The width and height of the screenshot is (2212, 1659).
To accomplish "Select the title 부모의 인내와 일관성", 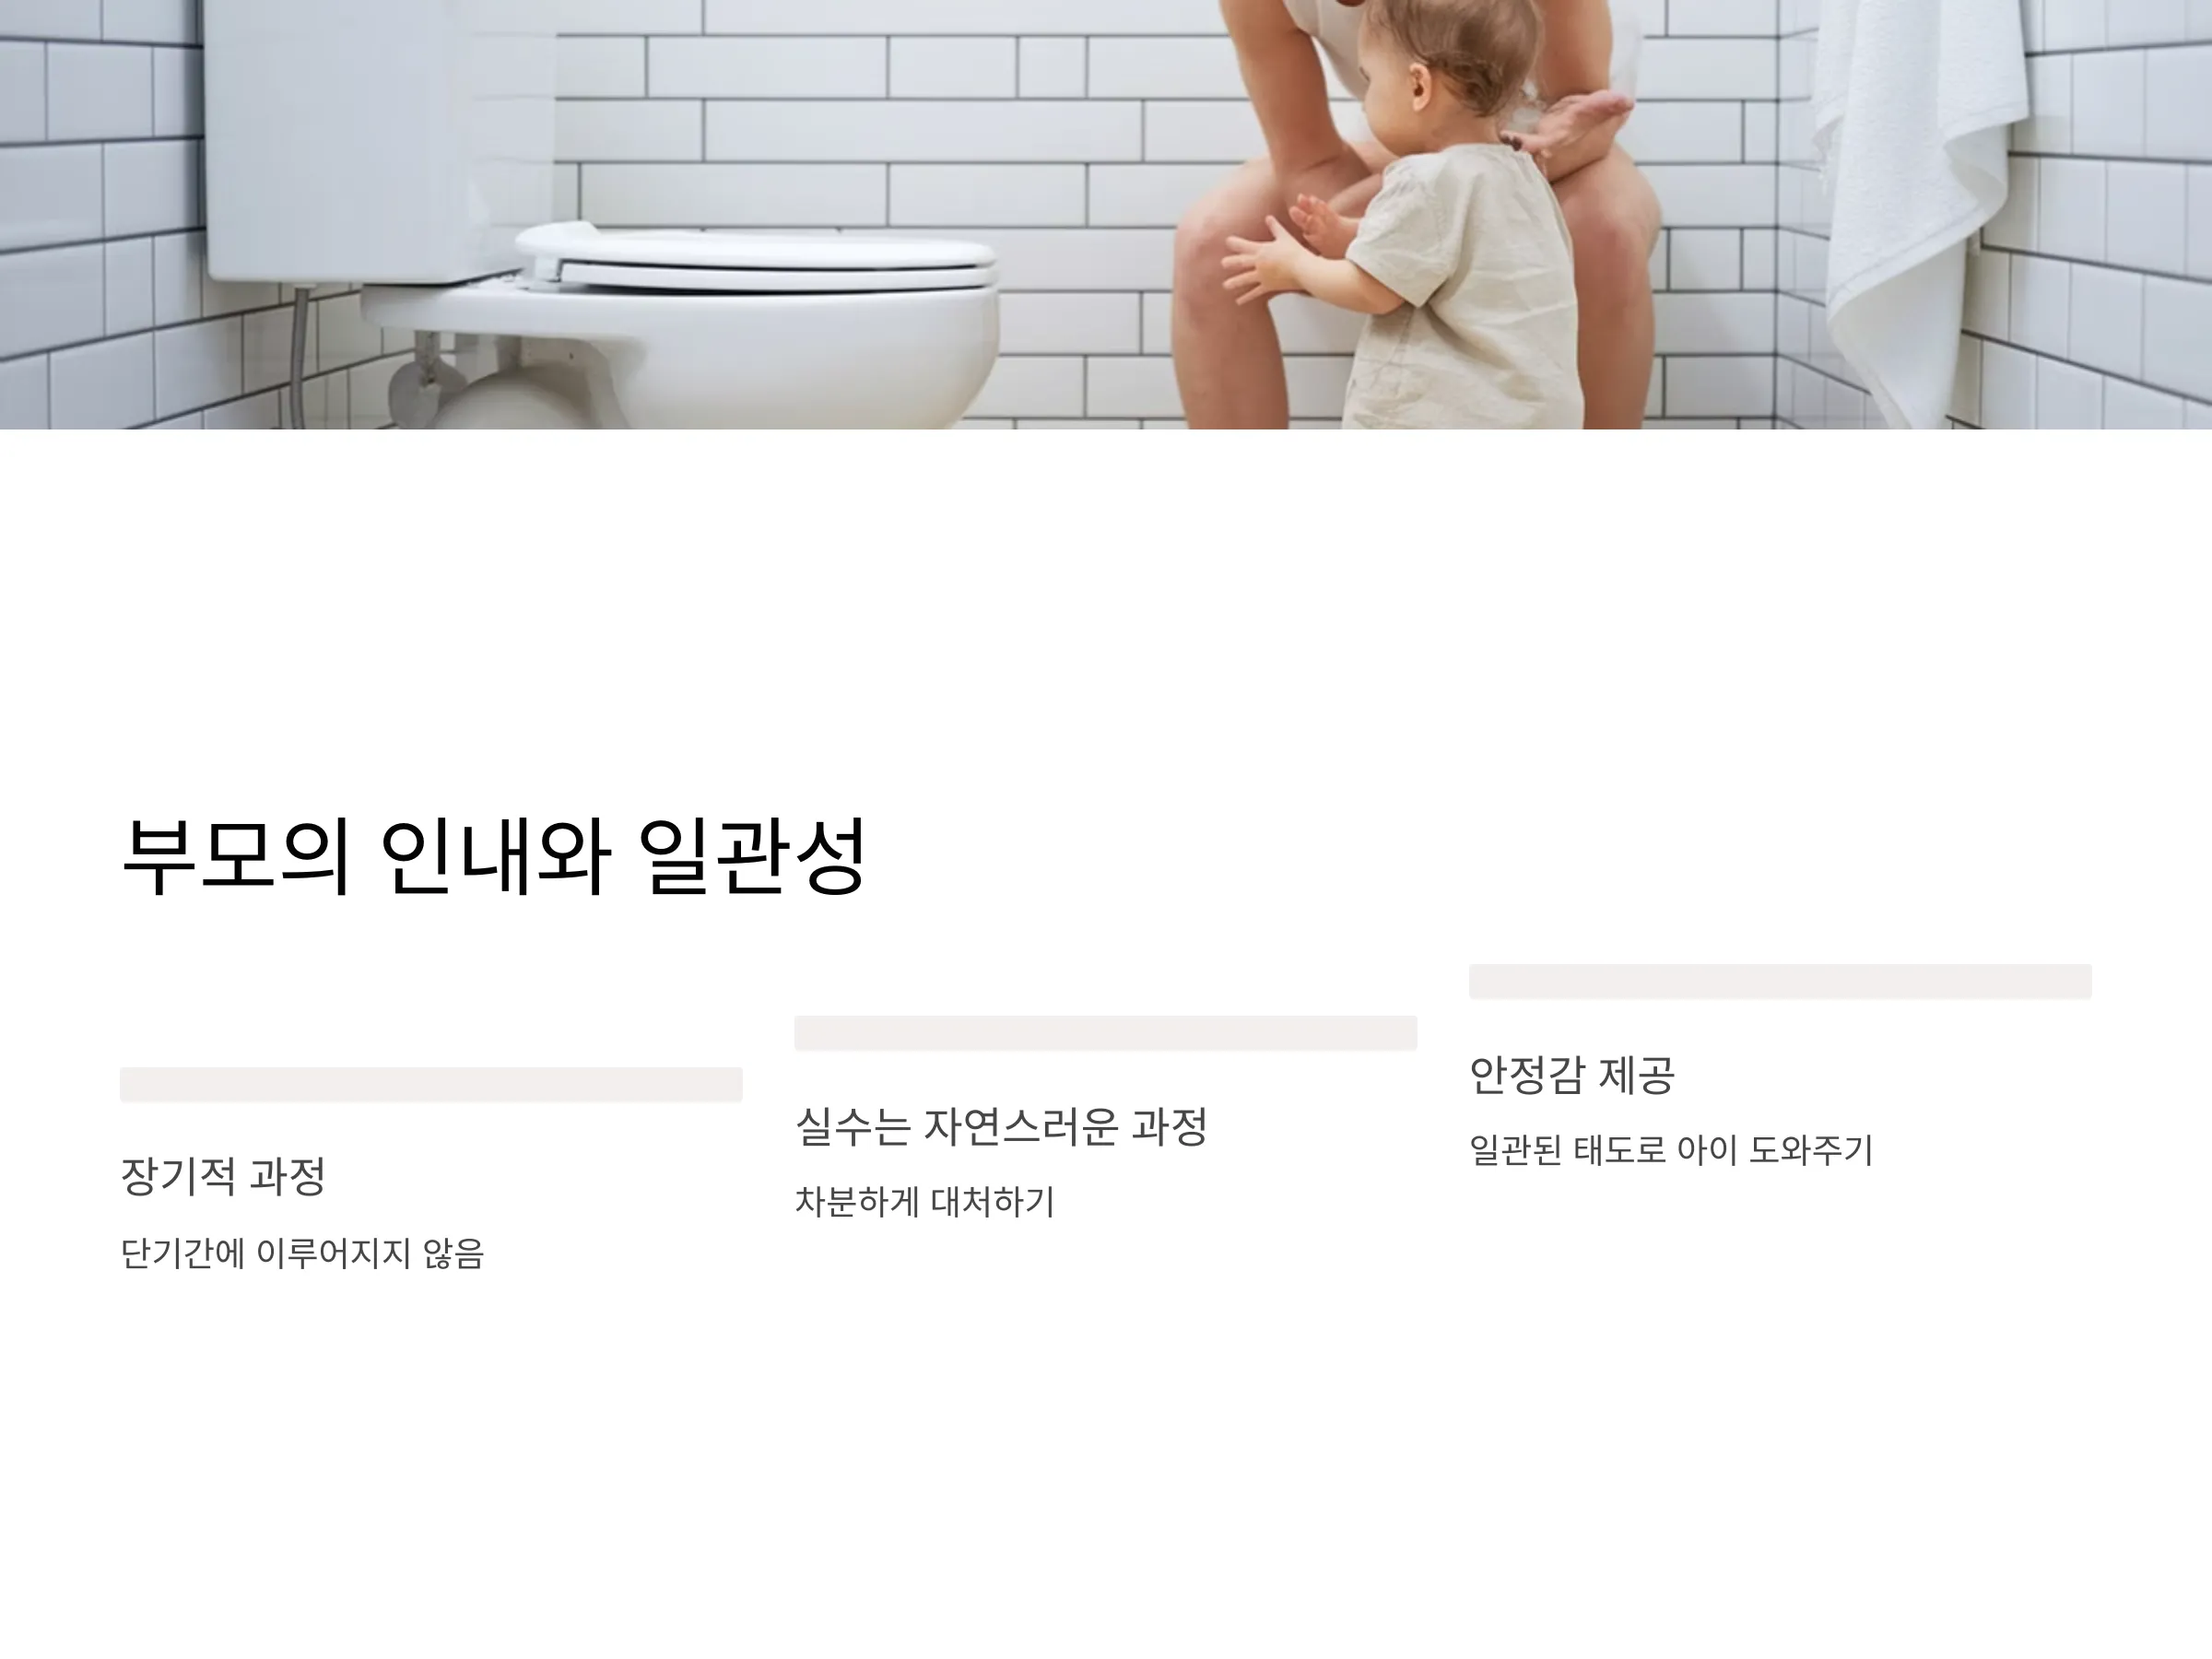I will pyautogui.click(x=493, y=856).
